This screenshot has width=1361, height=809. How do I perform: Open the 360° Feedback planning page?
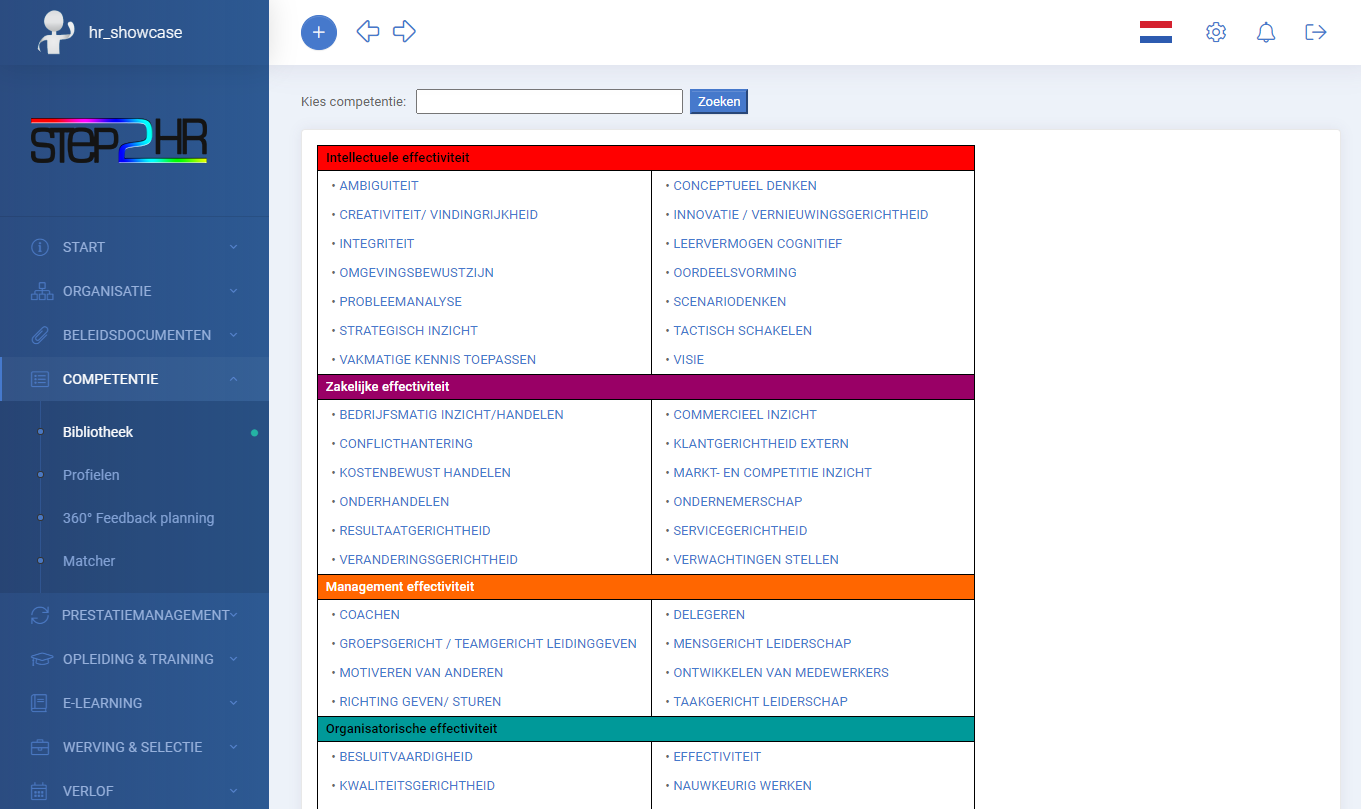(x=138, y=518)
